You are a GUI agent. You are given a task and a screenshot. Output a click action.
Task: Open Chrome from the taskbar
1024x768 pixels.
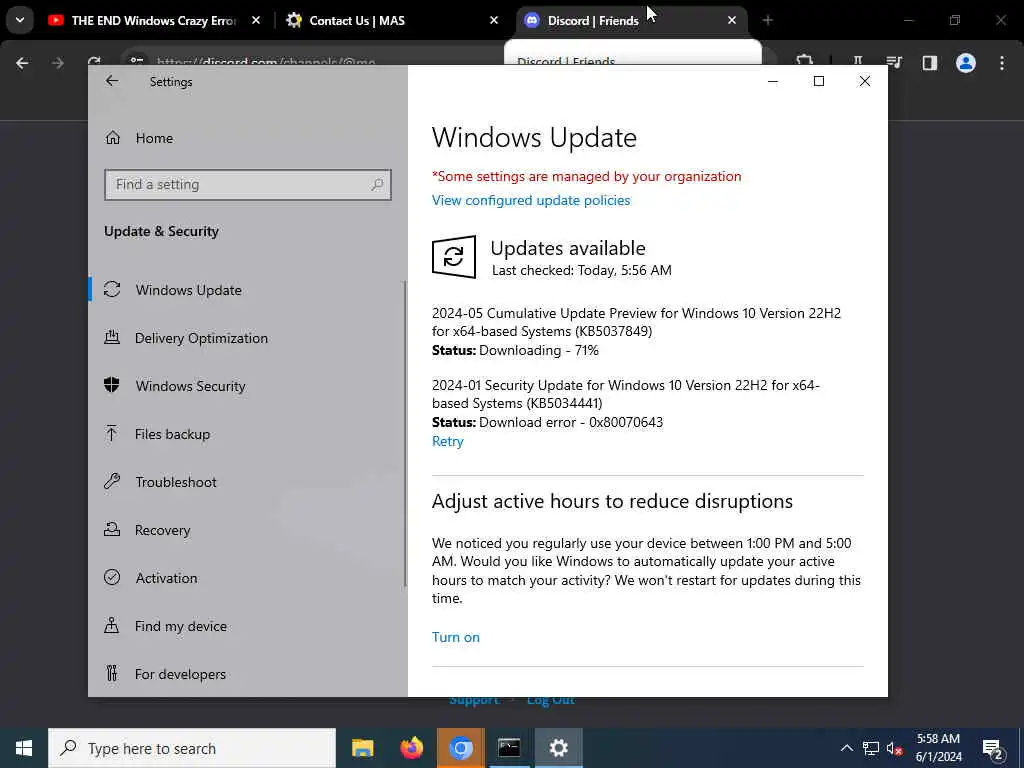pyautogui.click(x=460, y=748)
